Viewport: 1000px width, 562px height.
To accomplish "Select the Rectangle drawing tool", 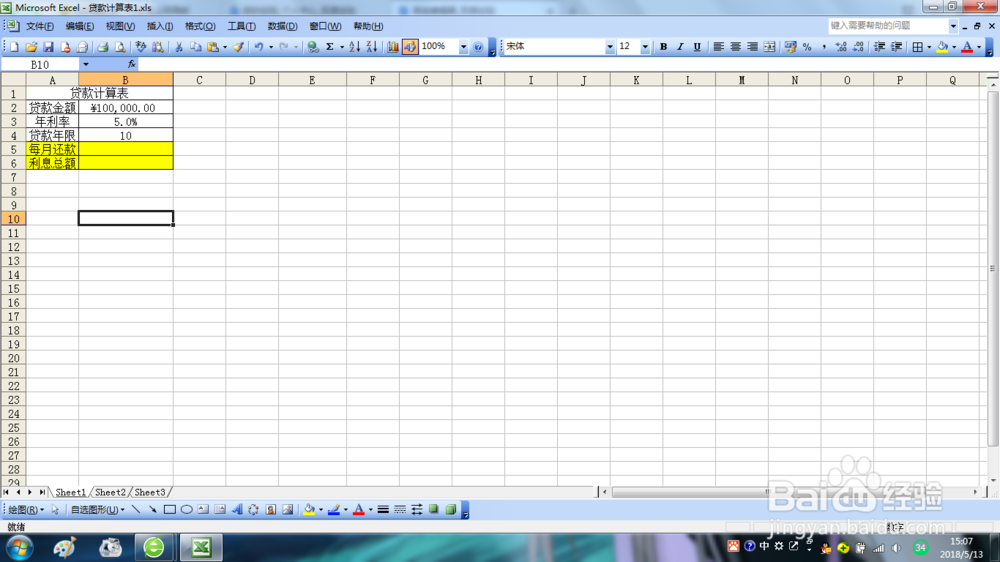I will tap(170, 510).
